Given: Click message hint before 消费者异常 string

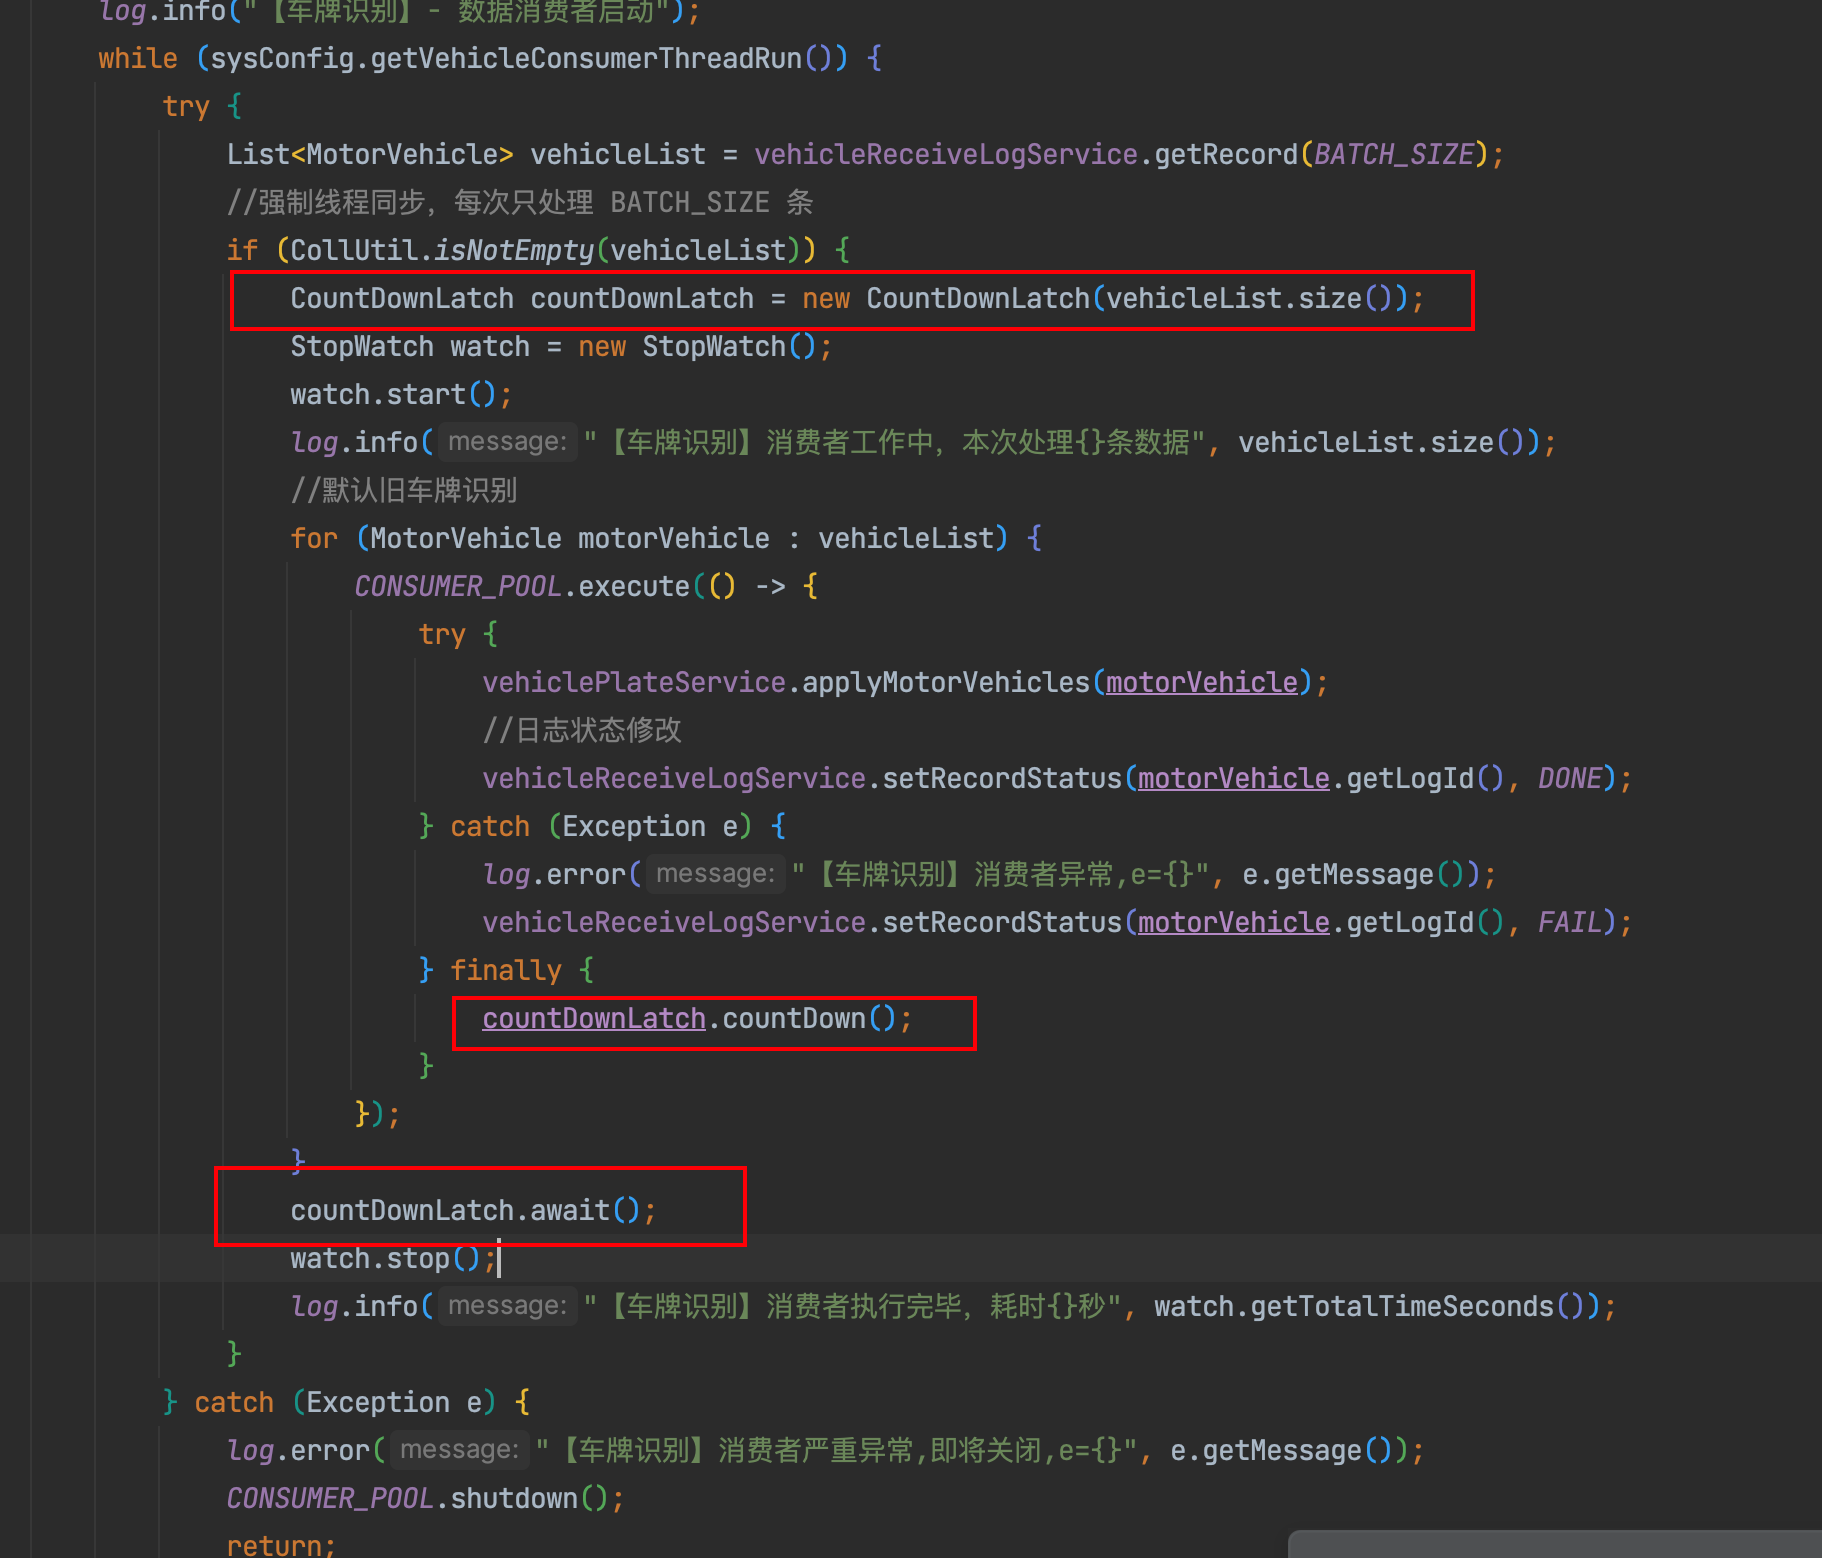Looking at the screenshot, I should point(715,874).
